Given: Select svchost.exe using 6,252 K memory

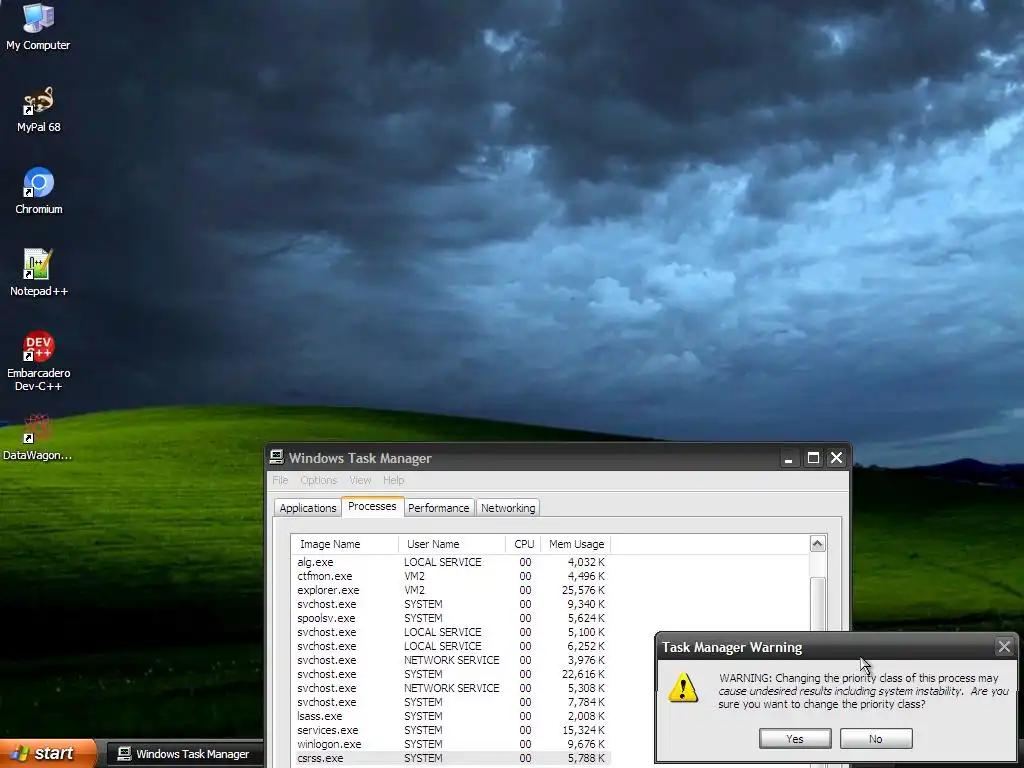Looking at the screenshot, I should [x=451, y=646].
